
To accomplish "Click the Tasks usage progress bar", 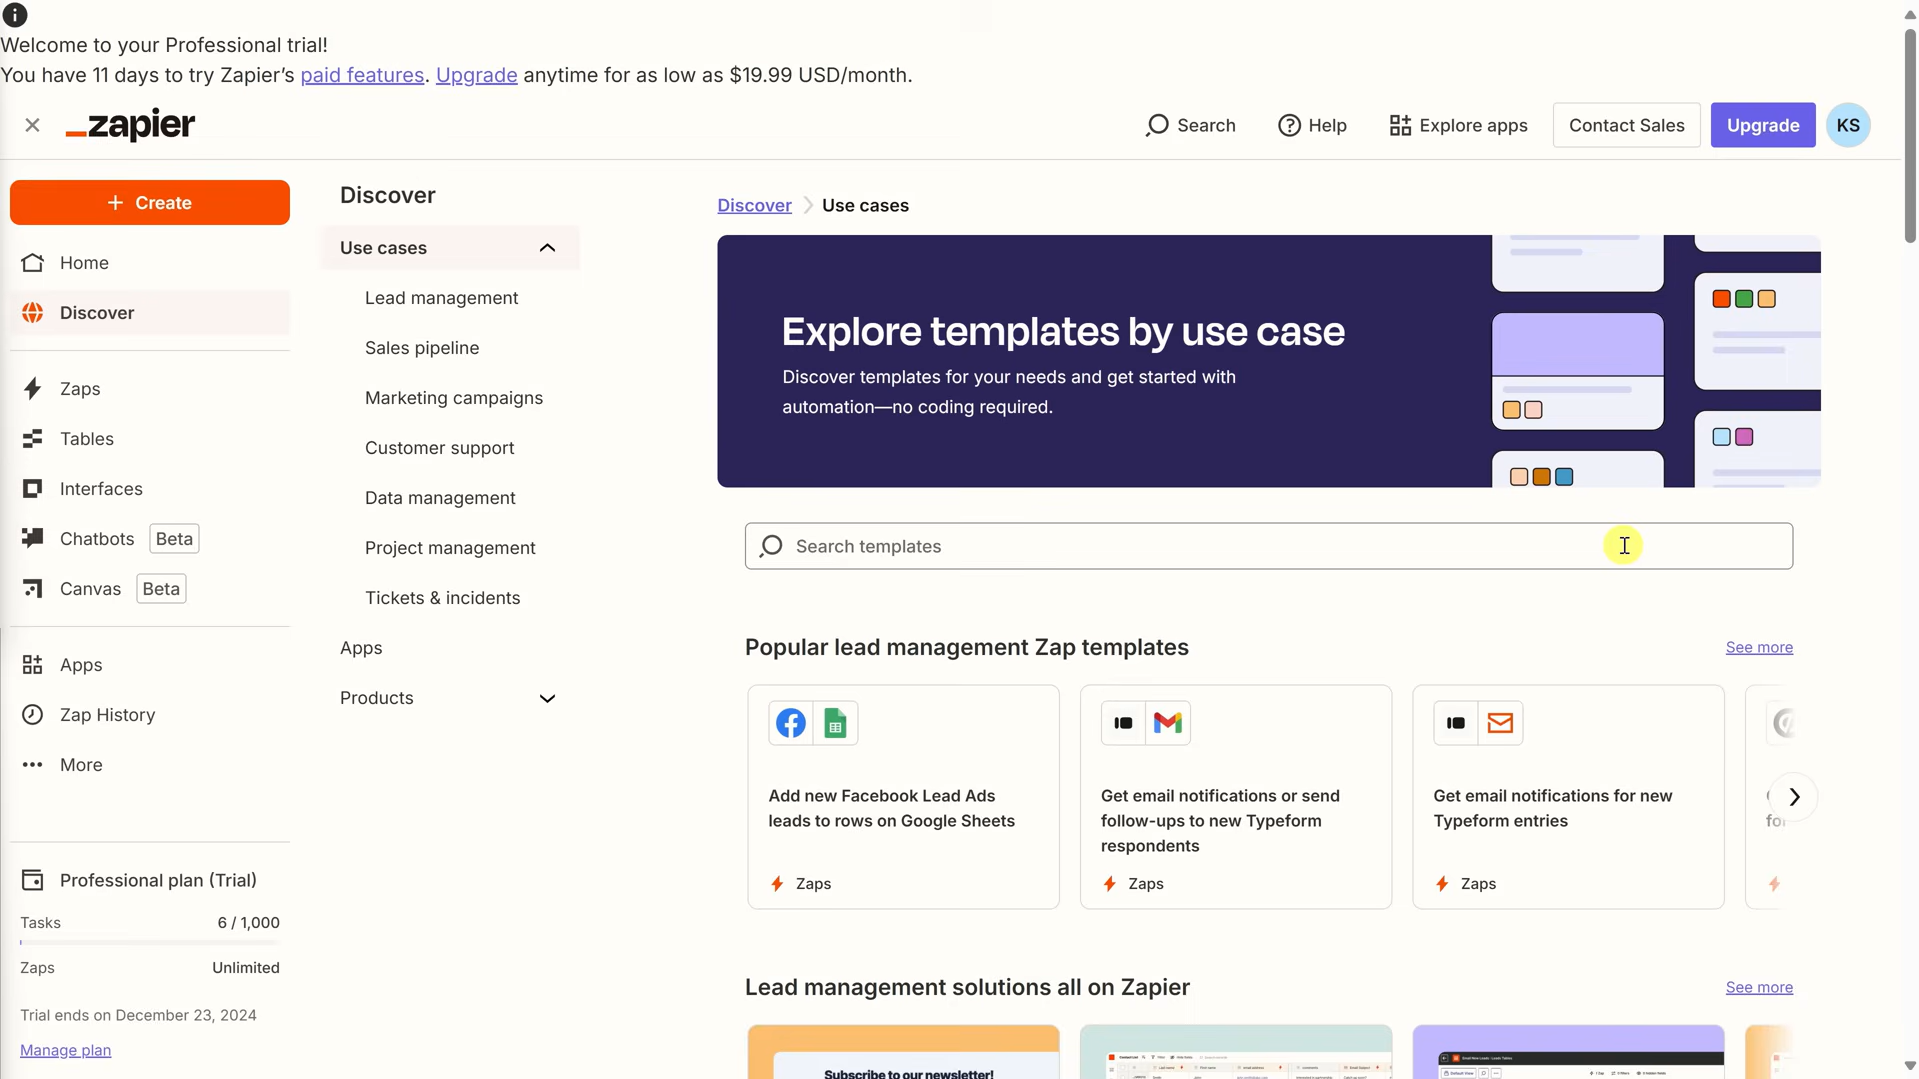I will [x=149, y=942].
